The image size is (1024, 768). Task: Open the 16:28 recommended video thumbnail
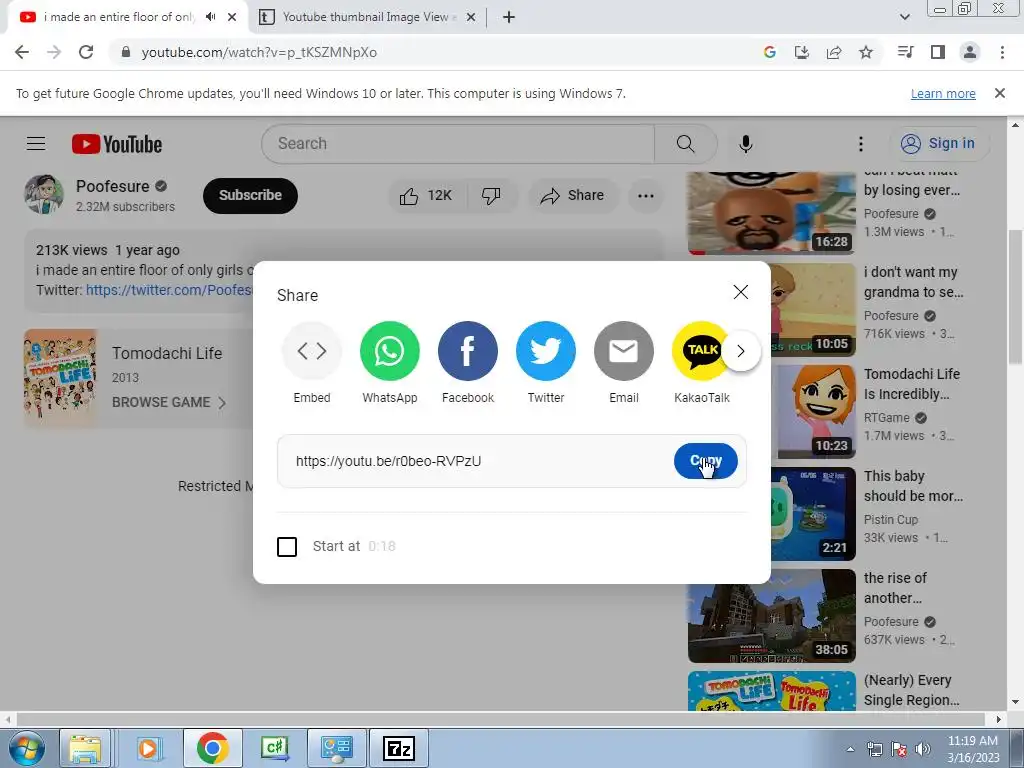pos(772,213)
